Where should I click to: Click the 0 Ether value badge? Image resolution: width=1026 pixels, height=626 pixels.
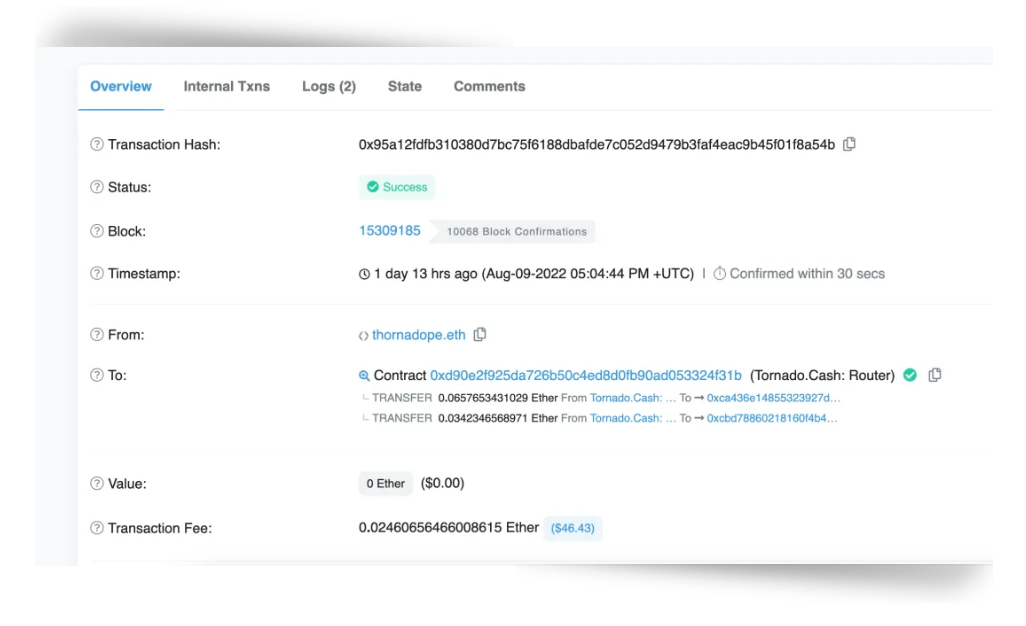385,483
